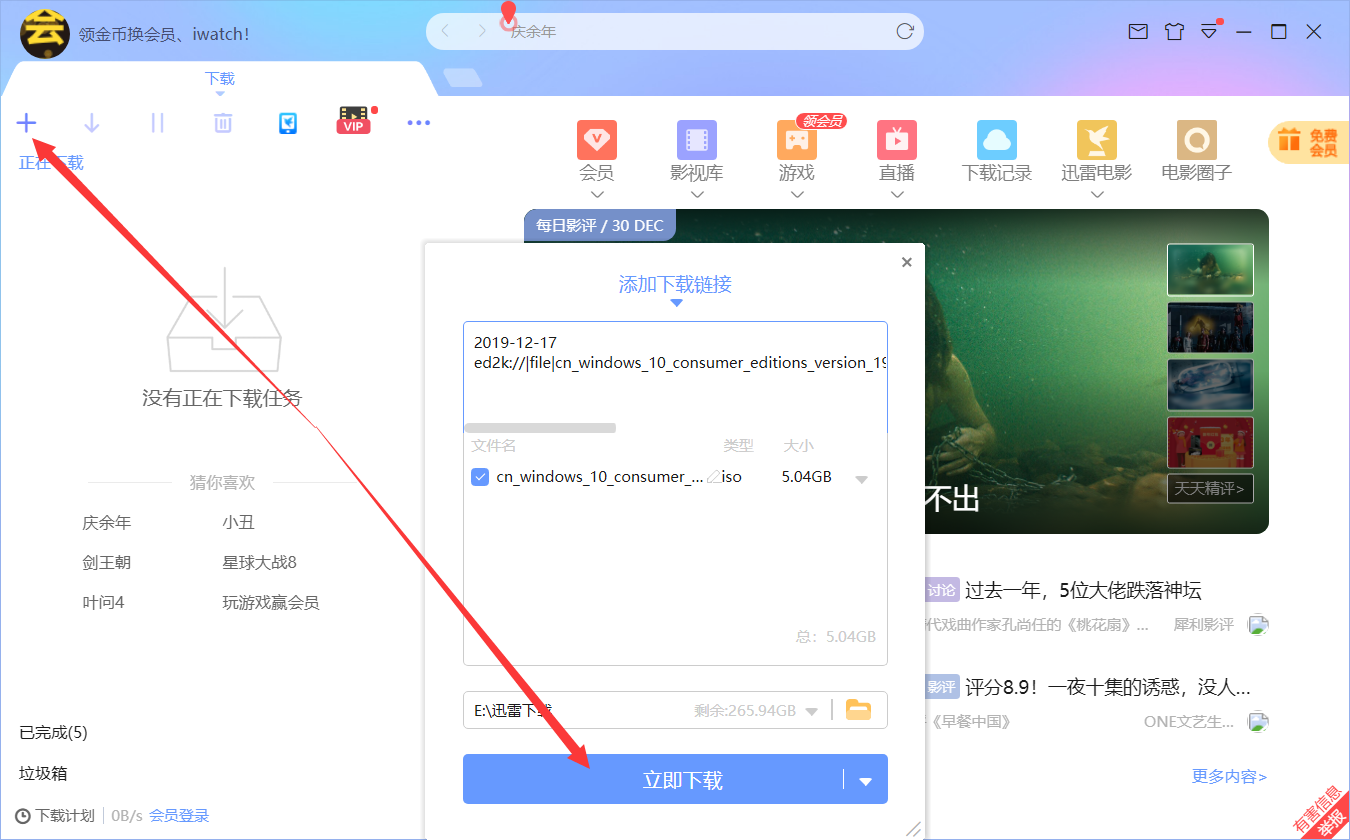Click 庆余年 in suggestions list
Screen dimensions: 1350x840
(x=107, y=523)
